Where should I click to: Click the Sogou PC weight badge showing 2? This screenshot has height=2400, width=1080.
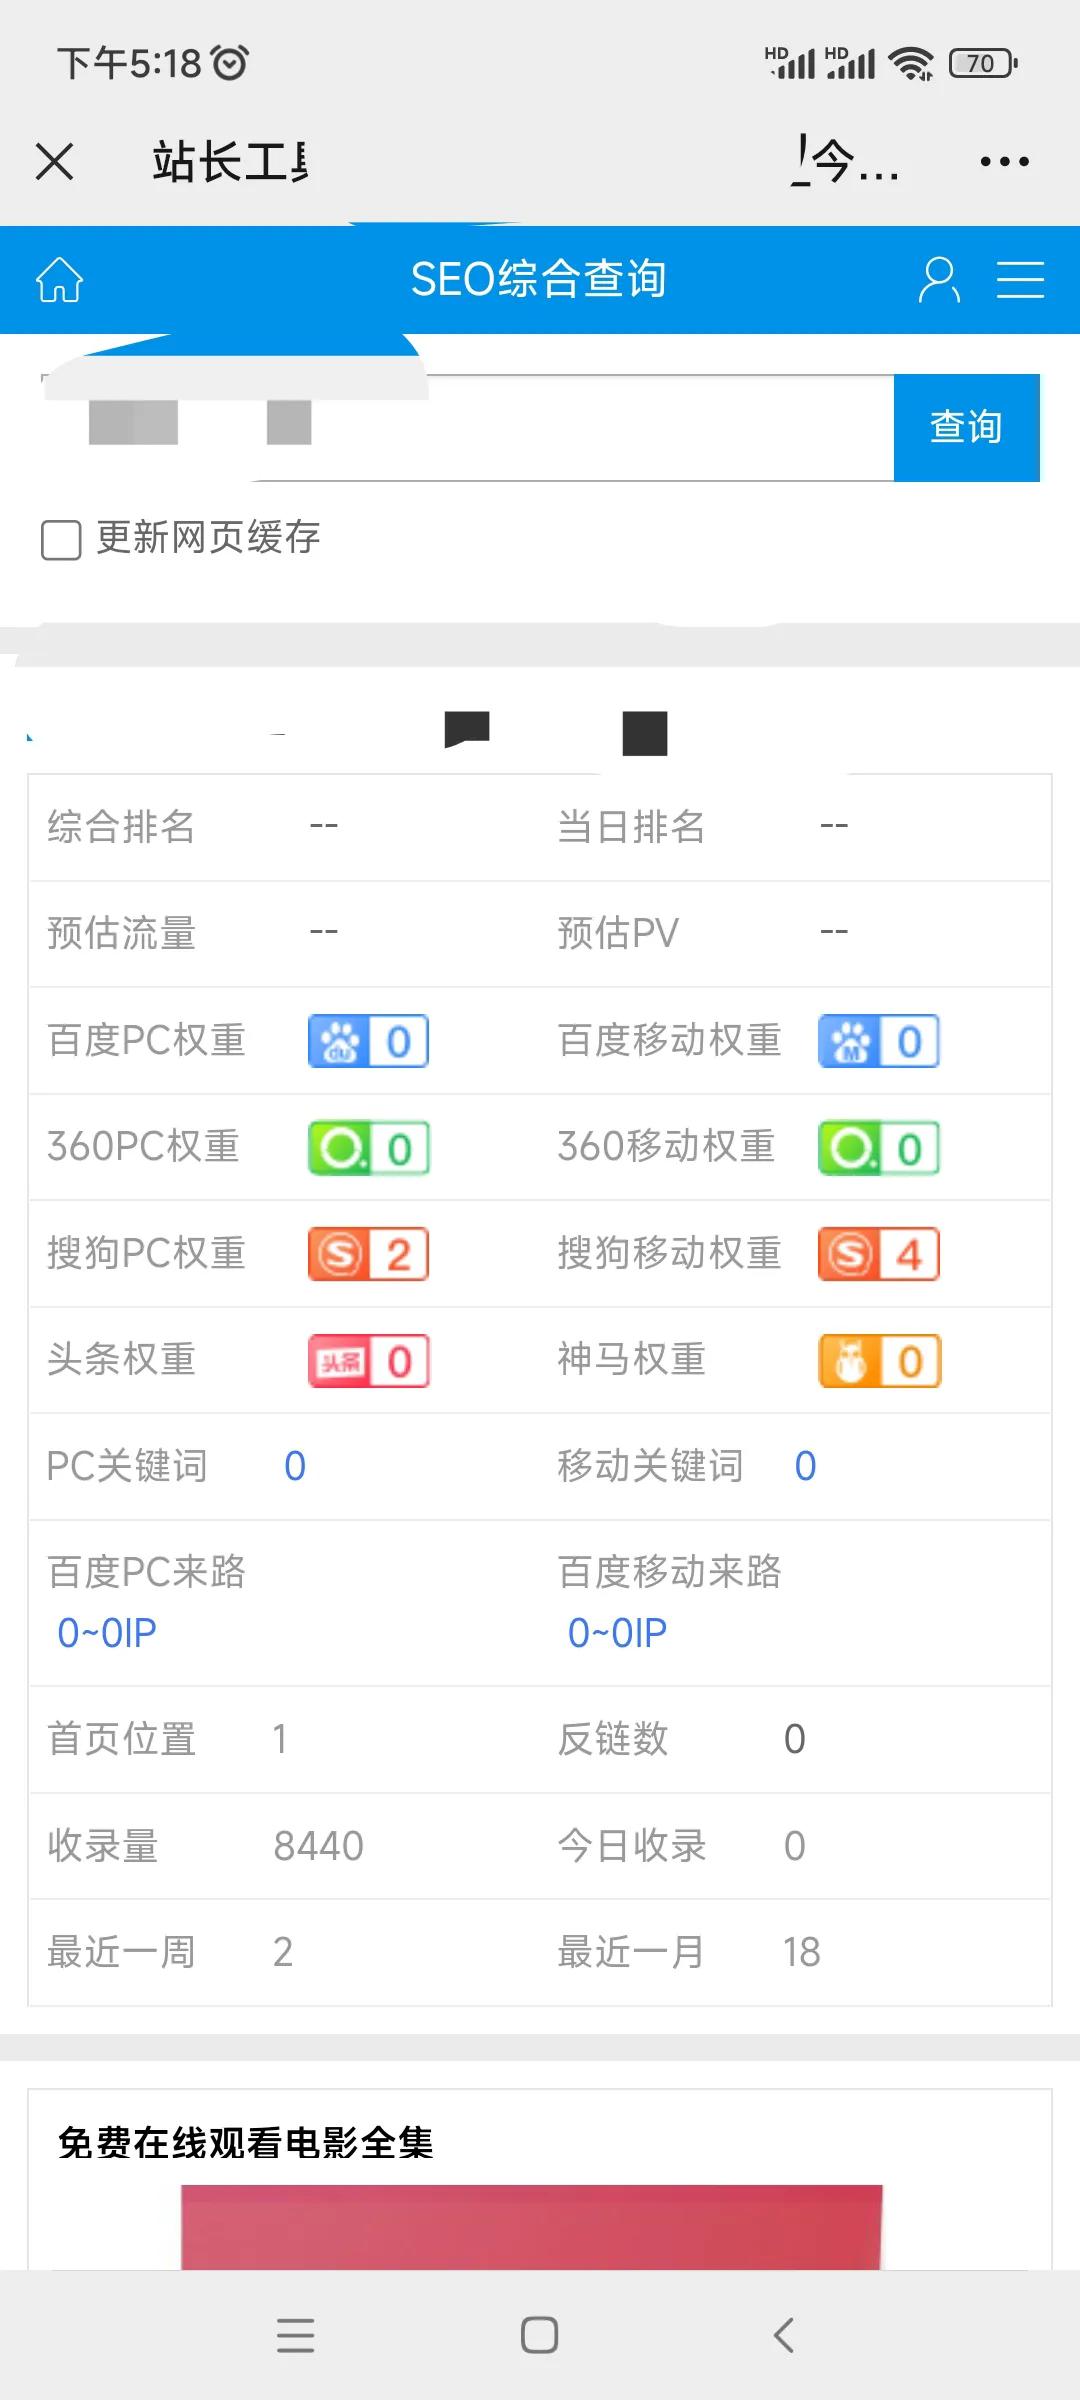click(x=368, y=1254)
